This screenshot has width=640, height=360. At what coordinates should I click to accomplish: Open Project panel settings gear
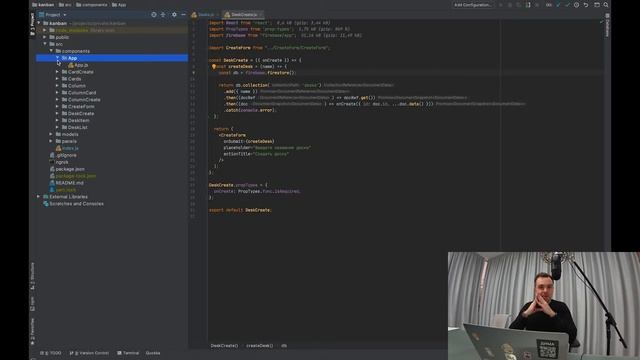coord(174,15)
